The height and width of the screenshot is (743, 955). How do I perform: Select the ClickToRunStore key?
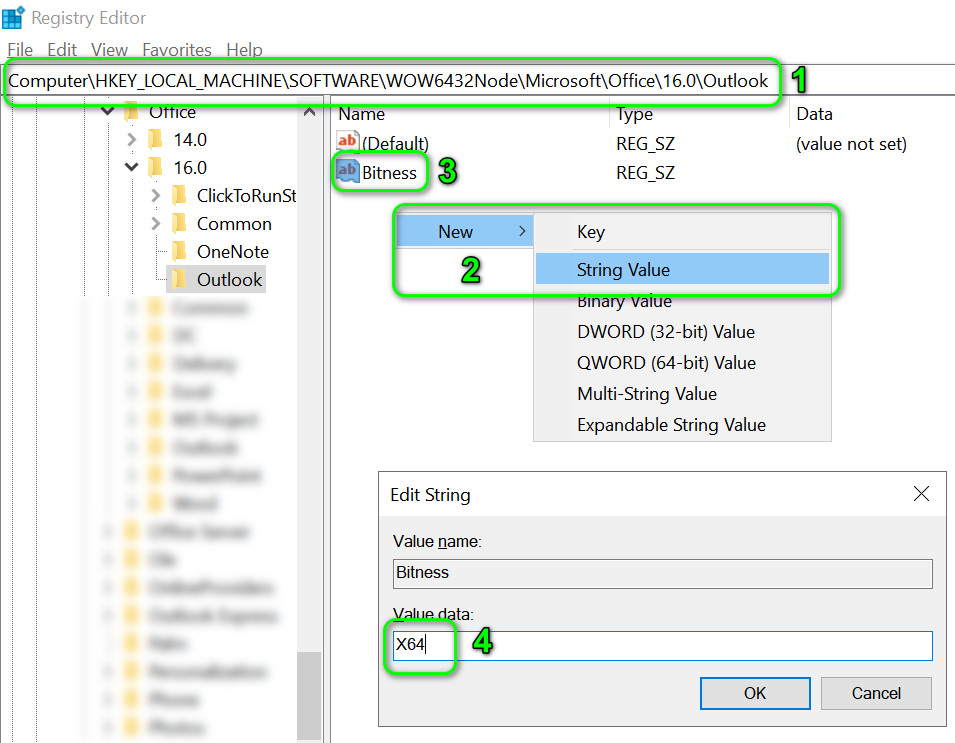tap(246, 195)
